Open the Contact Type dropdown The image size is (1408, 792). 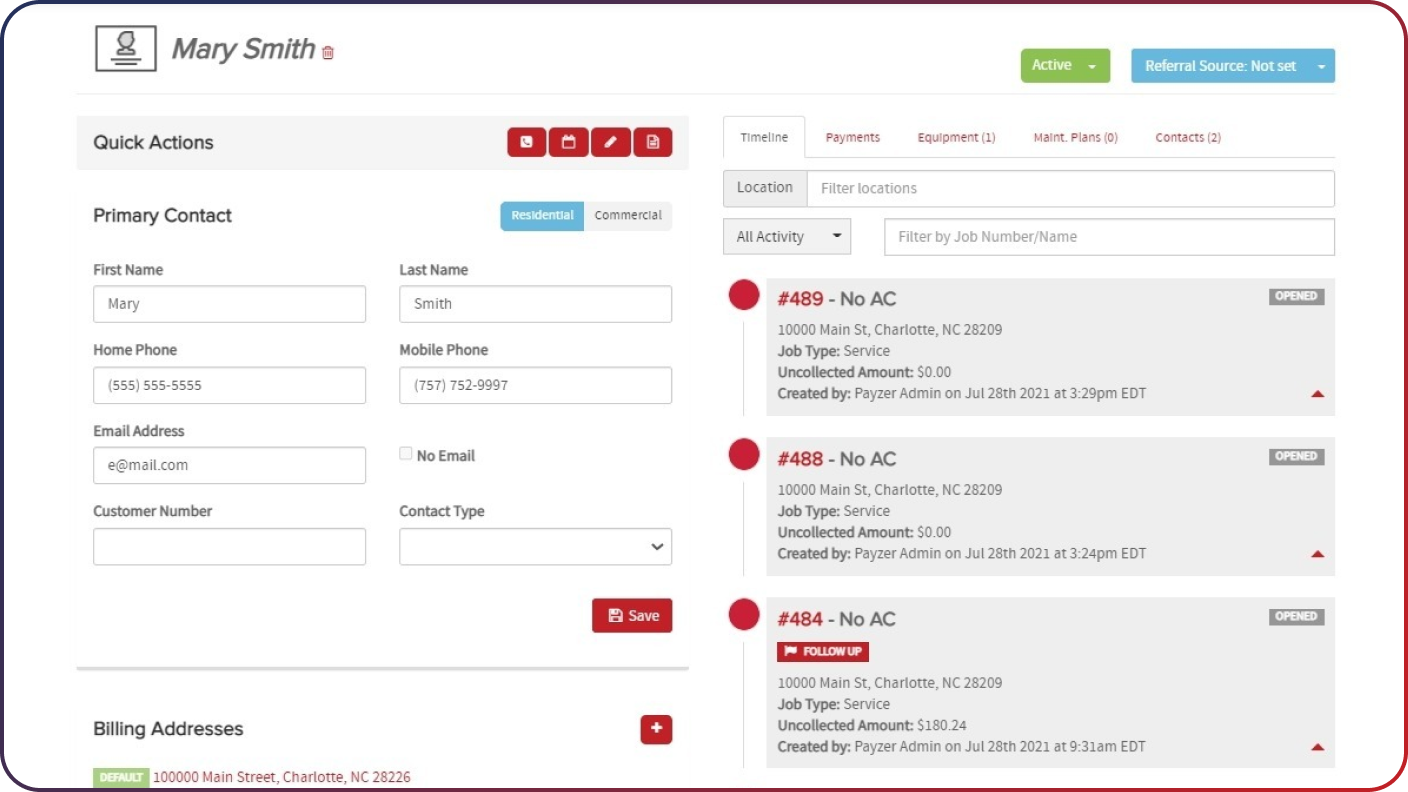coord(535,547)
